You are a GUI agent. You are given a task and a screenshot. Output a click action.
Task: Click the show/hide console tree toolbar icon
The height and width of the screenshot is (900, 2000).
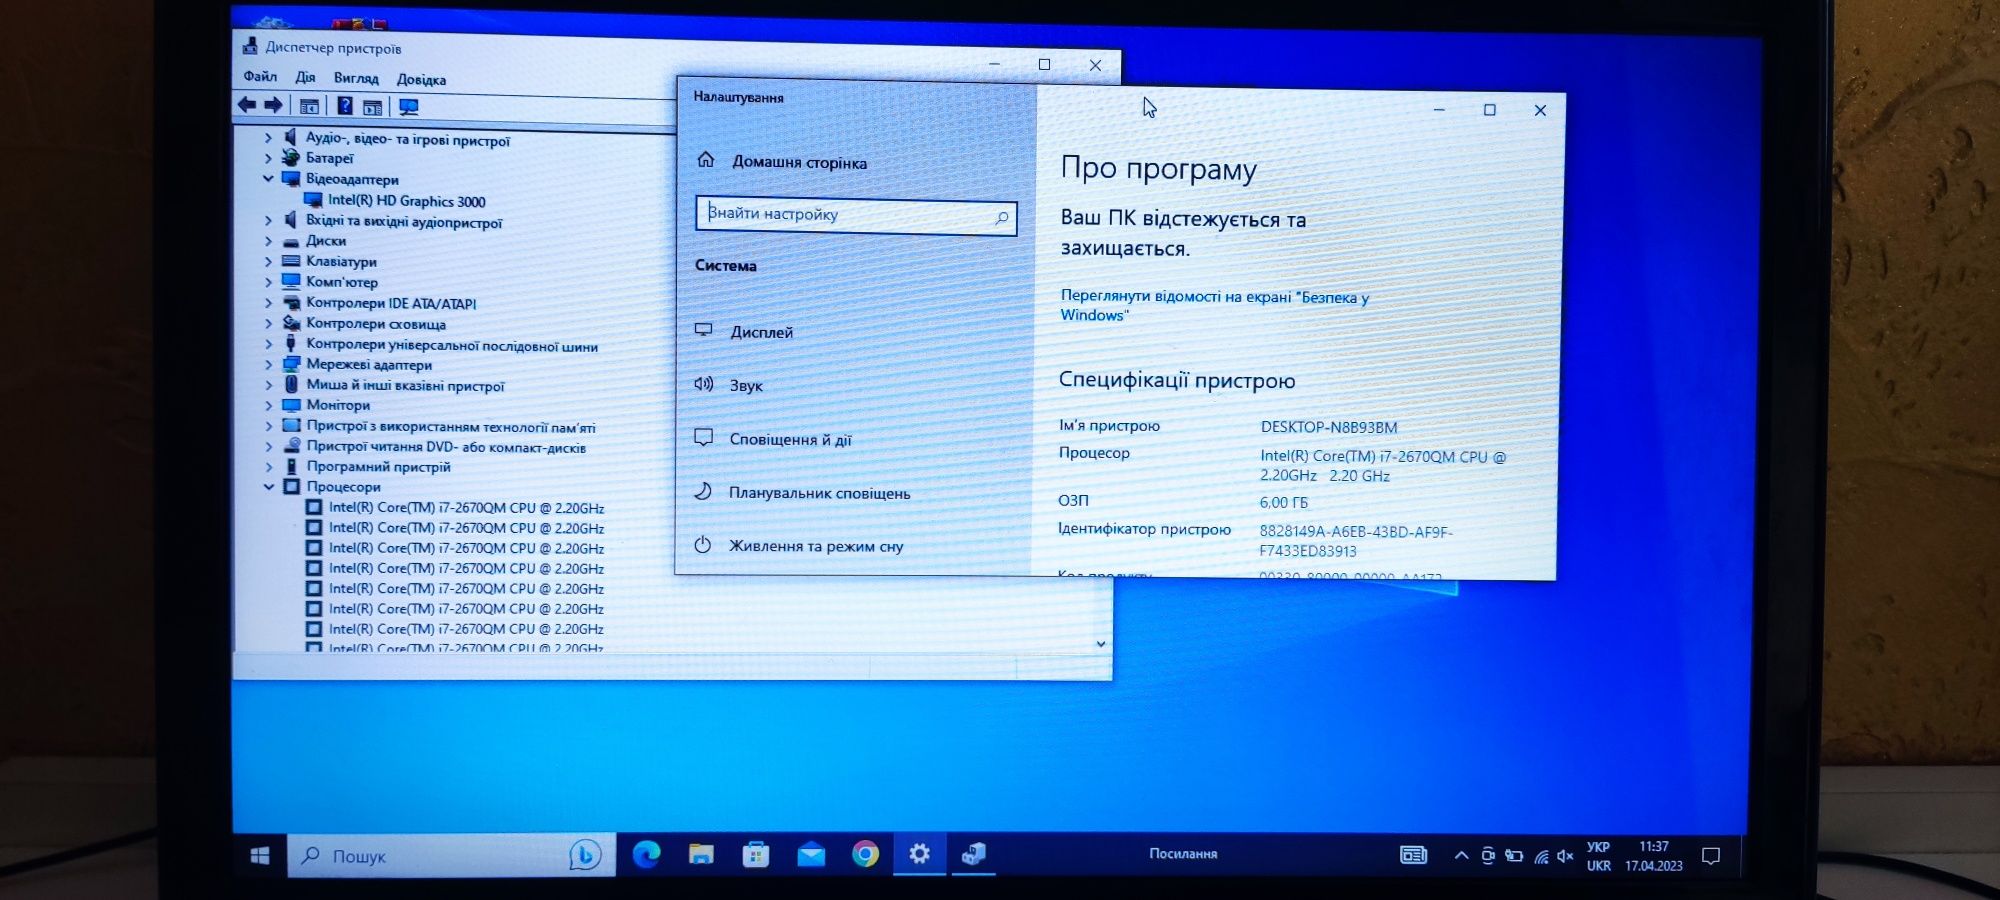(310, 106)
